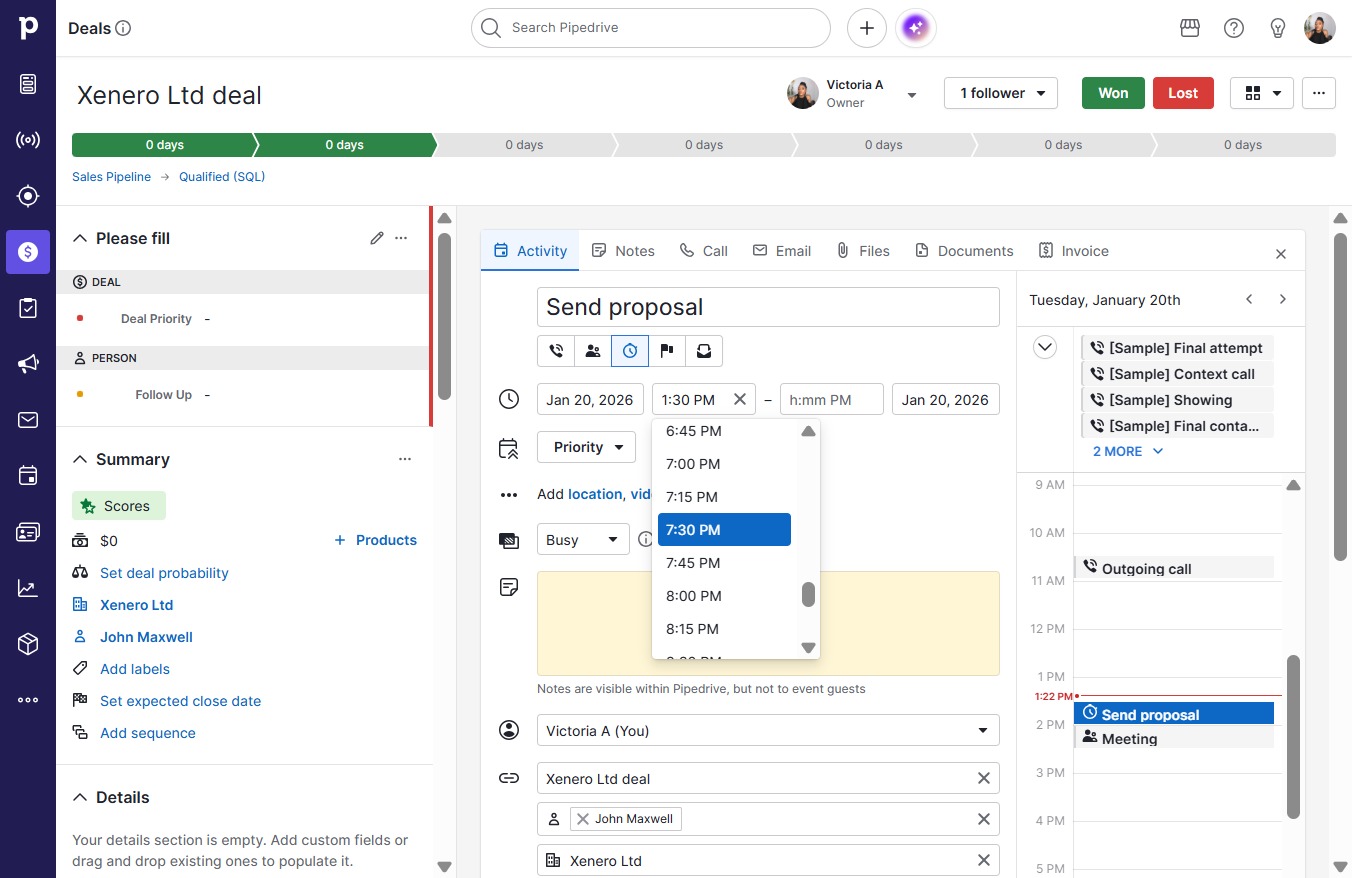Collapse the Details section

point(80,797)
